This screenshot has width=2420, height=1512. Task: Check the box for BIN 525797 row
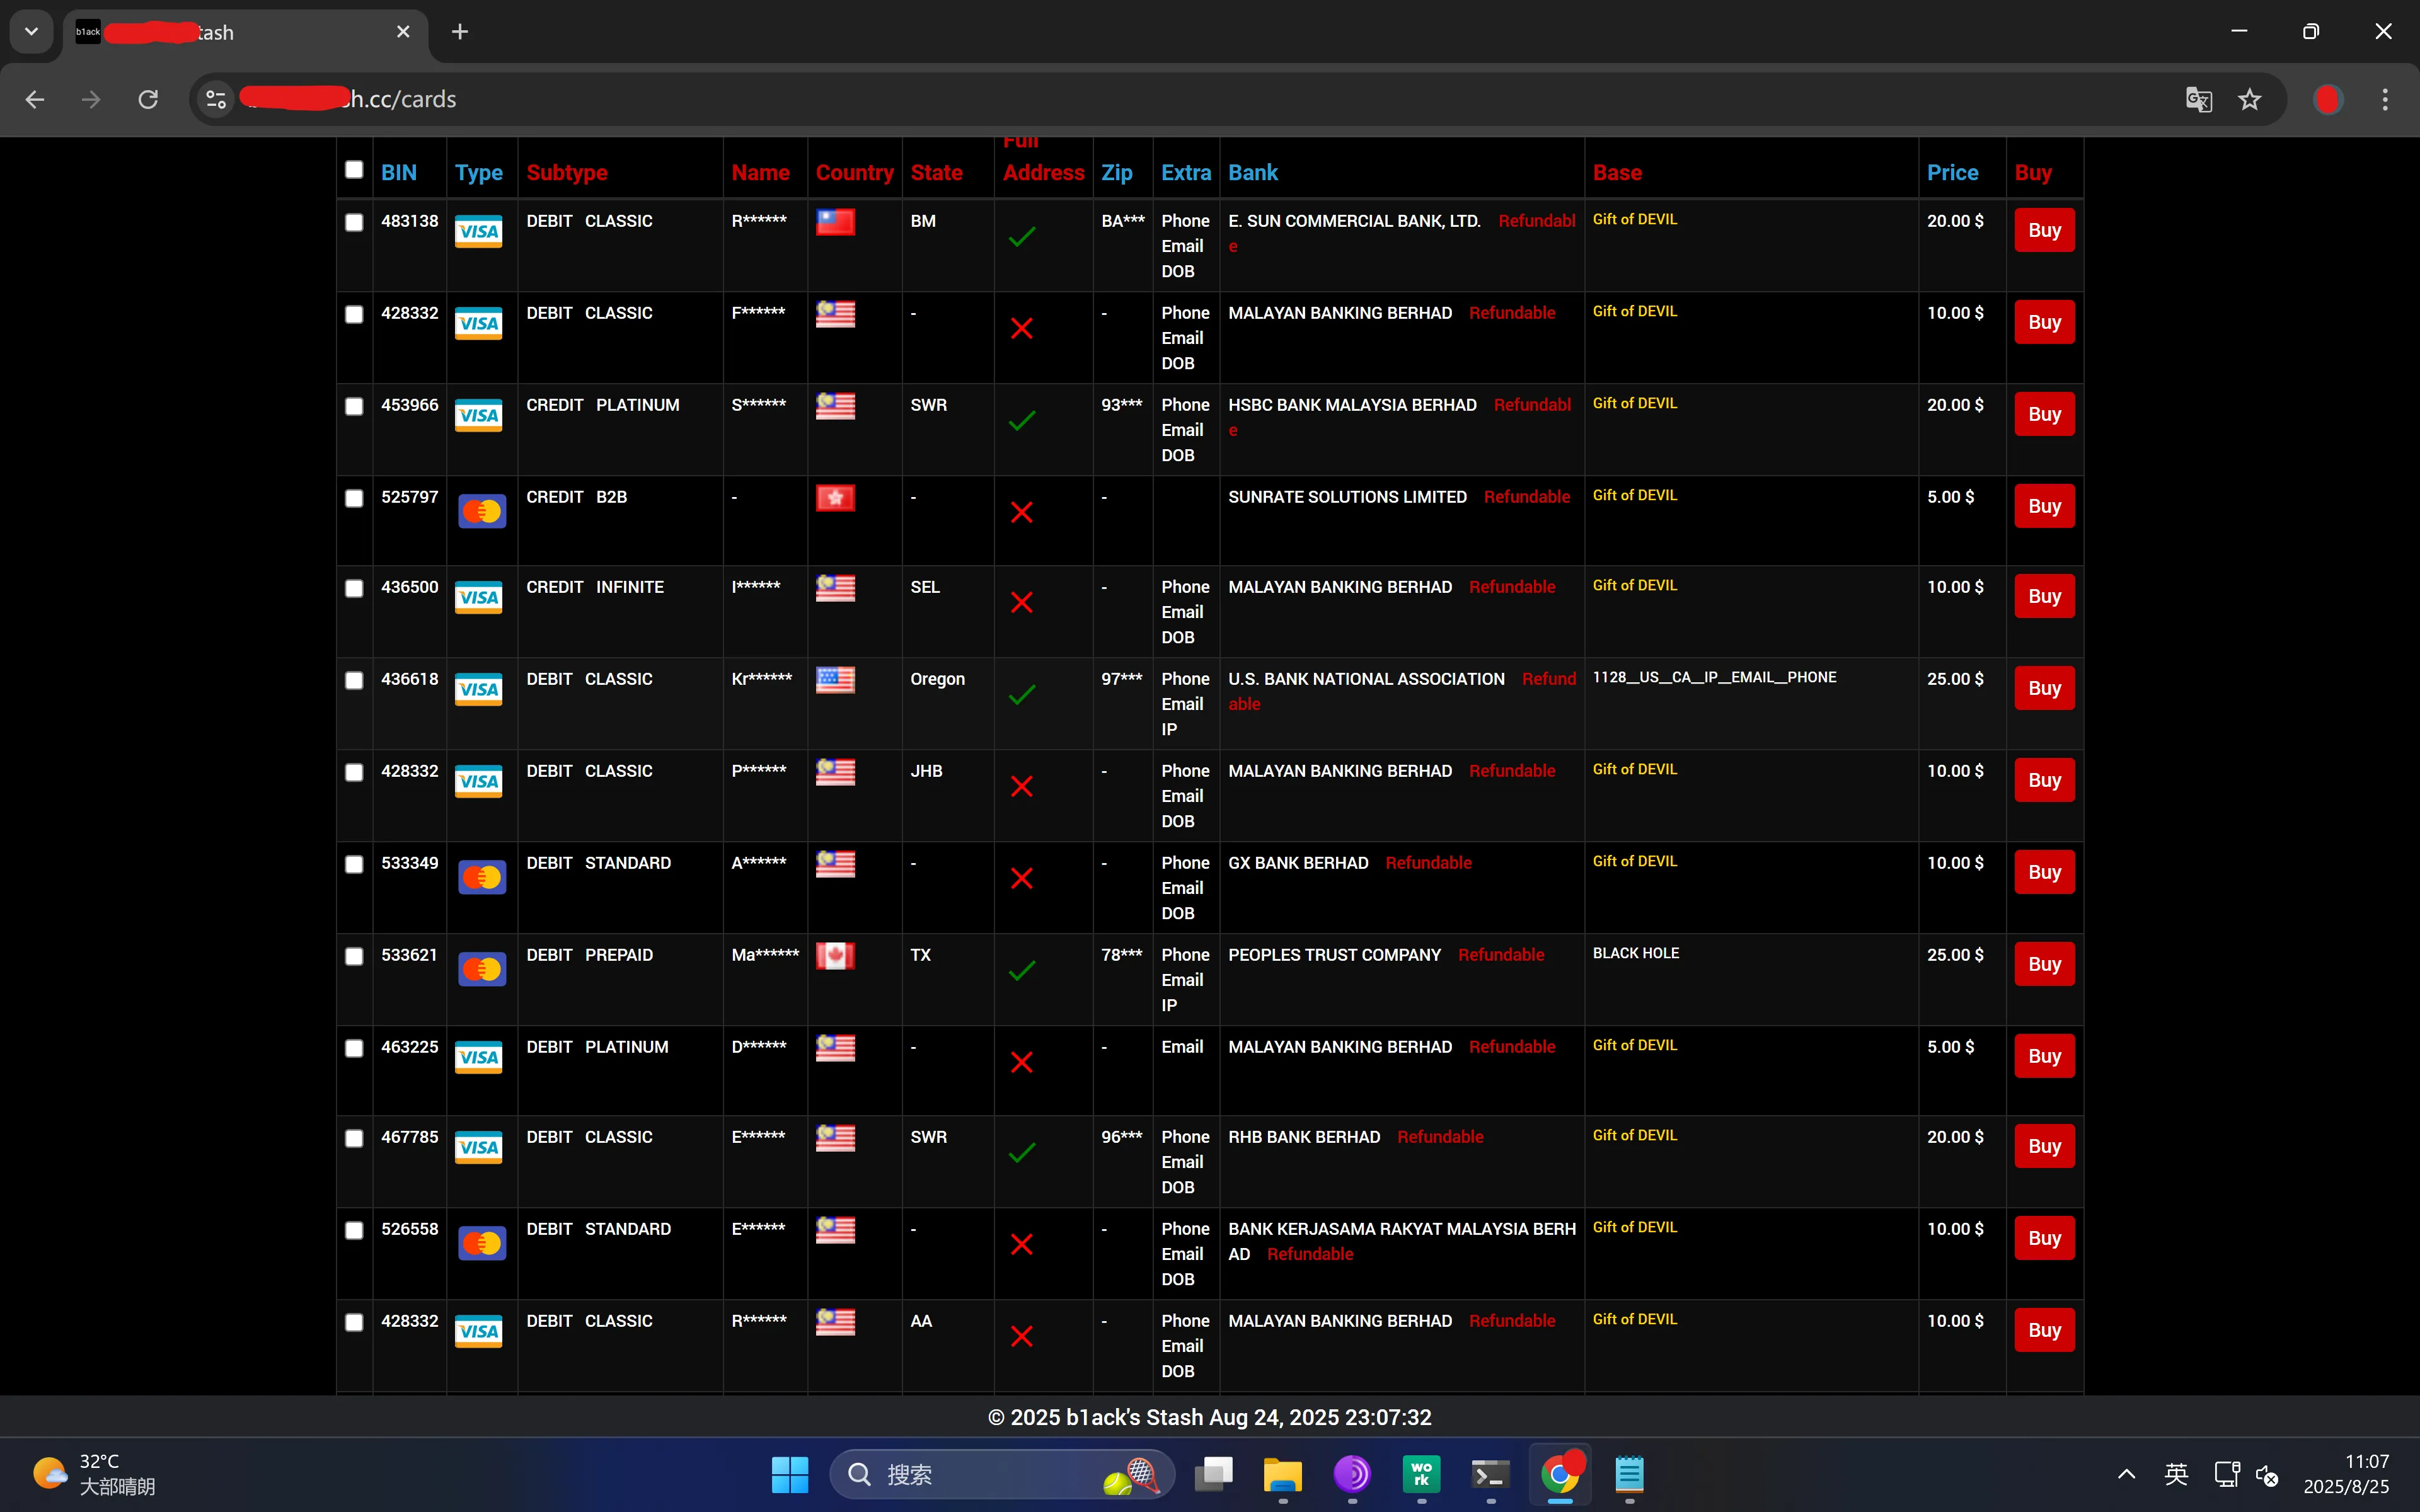(354, 498)
